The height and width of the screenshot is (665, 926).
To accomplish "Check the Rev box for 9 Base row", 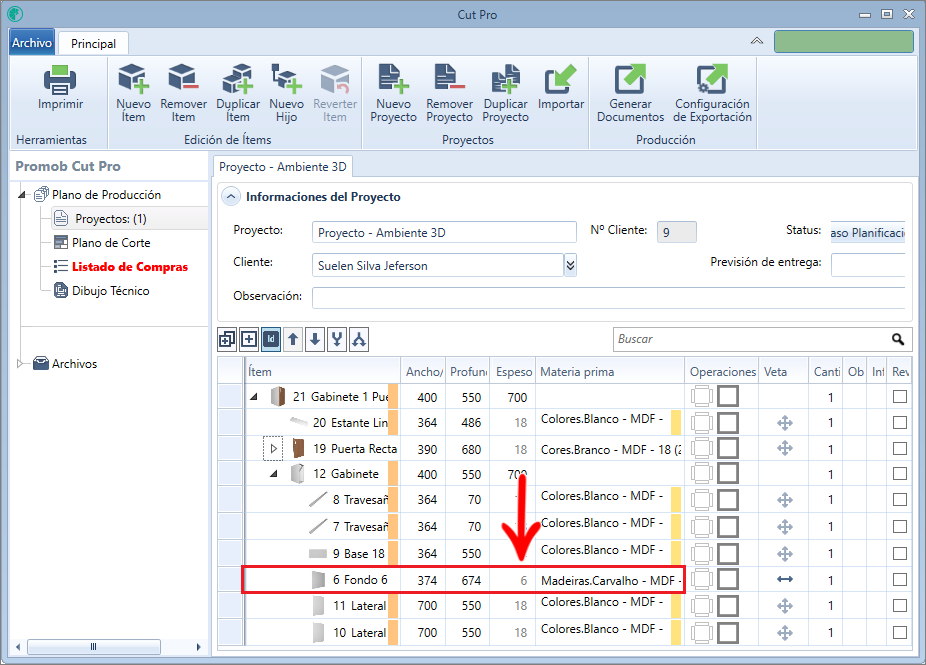I will click(x=900, y=553).
